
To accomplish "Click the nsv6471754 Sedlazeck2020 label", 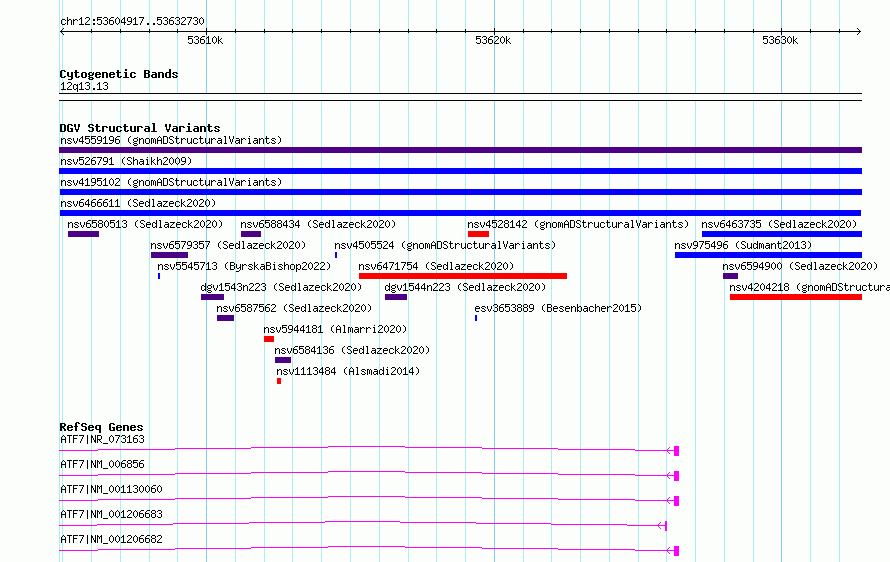I will pyautogui.click(x=436, y=266).
